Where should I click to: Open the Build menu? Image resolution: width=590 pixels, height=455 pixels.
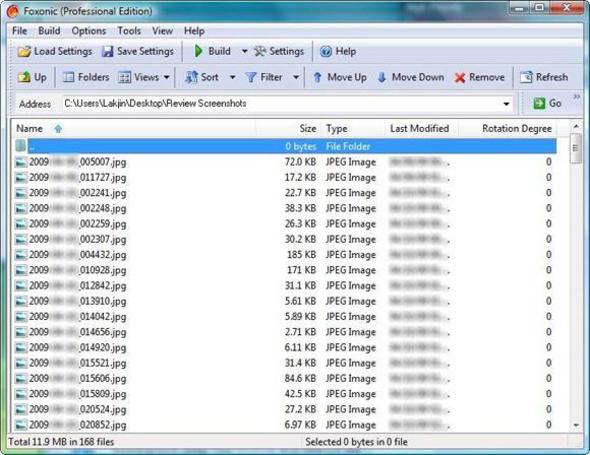[49, 31]
